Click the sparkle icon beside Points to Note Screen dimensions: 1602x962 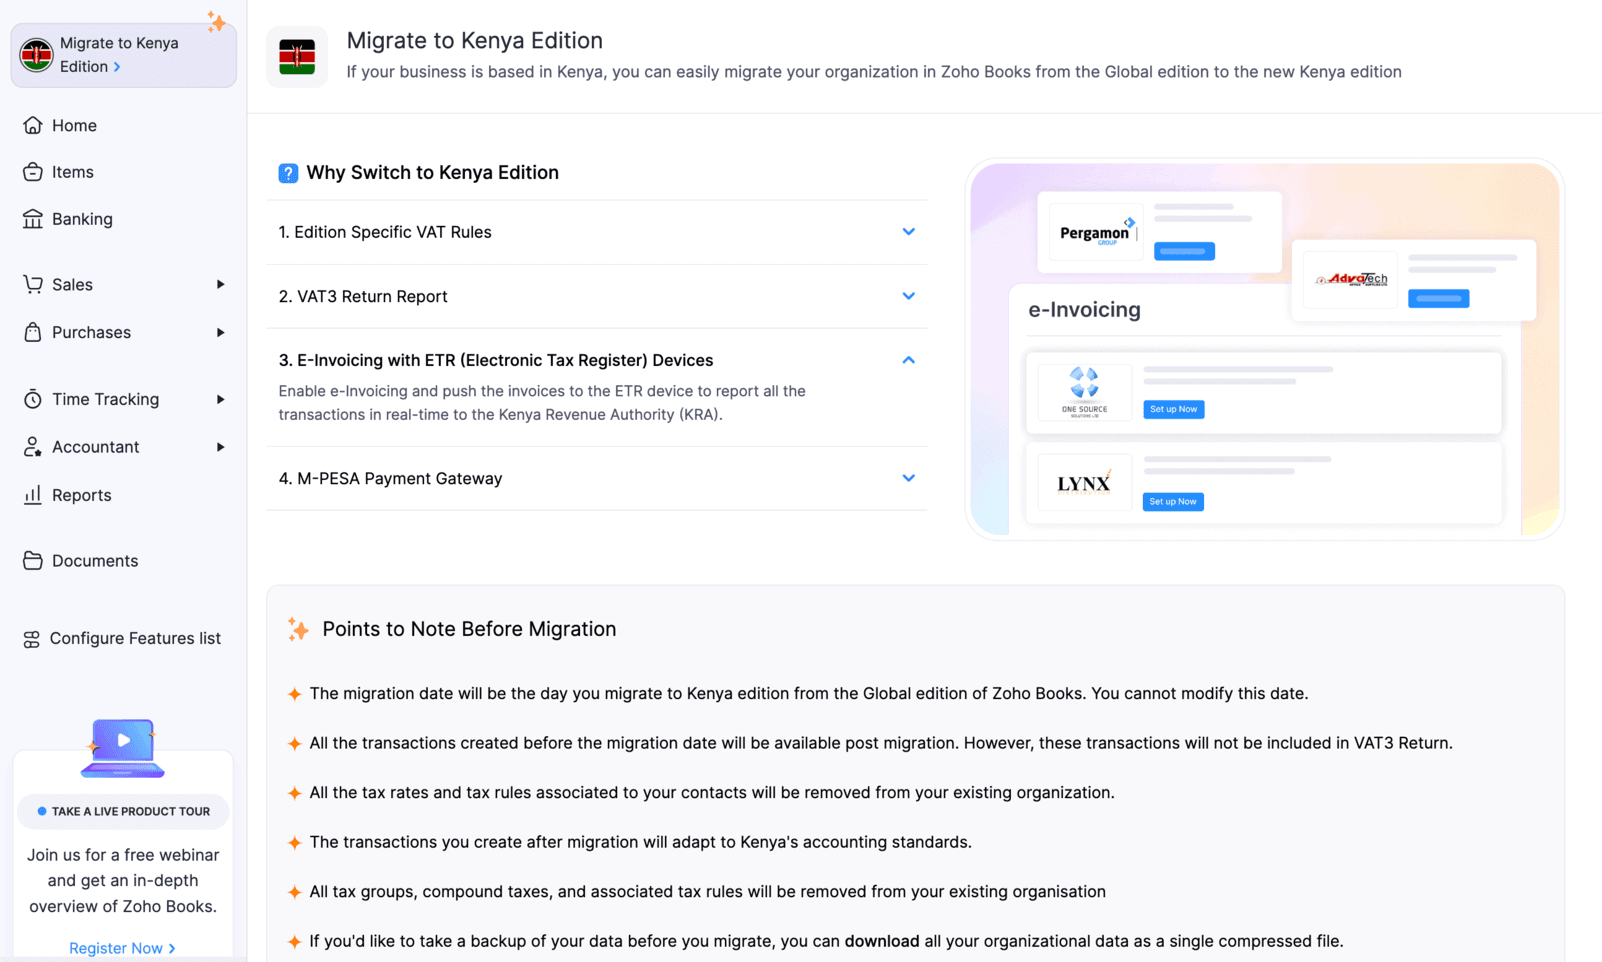pyautogui.click(x=298, y=629)
